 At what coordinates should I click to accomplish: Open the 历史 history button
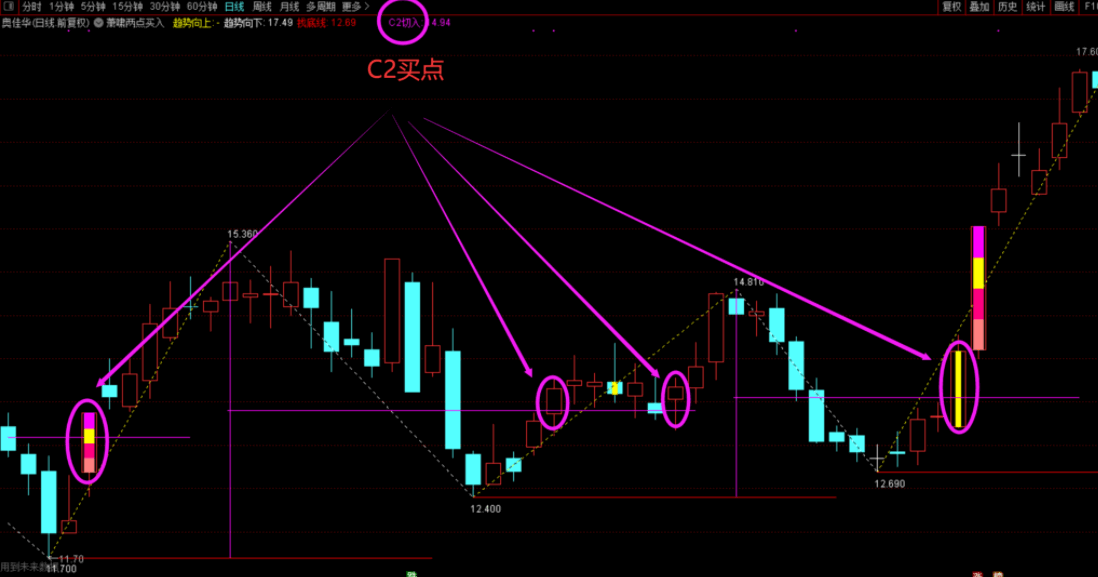point(1007,7)
